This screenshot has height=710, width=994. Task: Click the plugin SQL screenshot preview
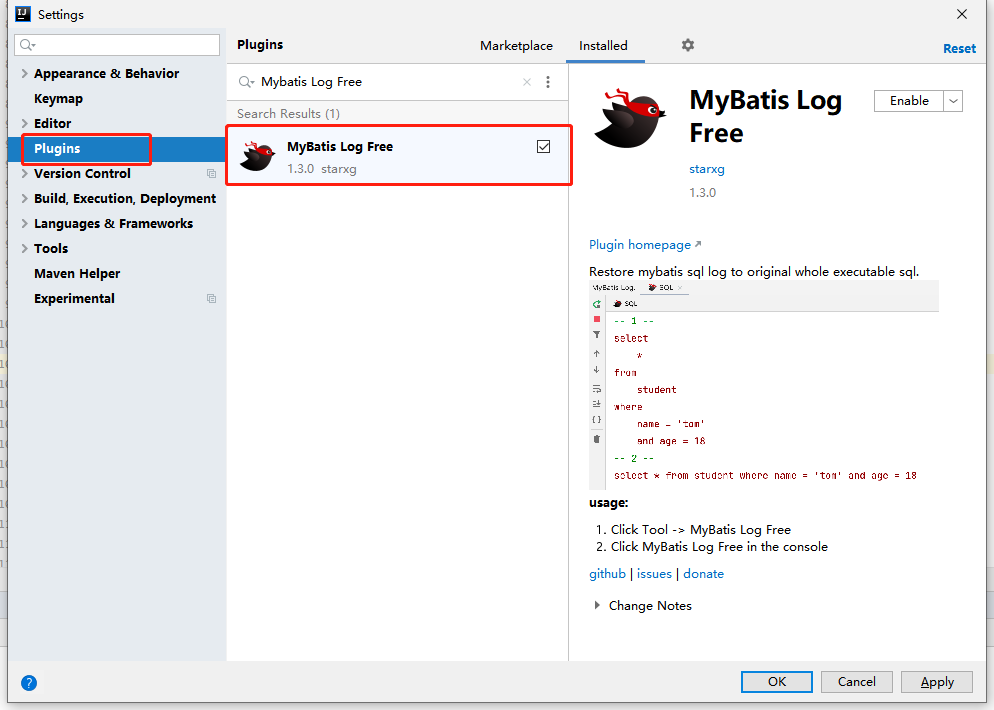pos(764,385)
